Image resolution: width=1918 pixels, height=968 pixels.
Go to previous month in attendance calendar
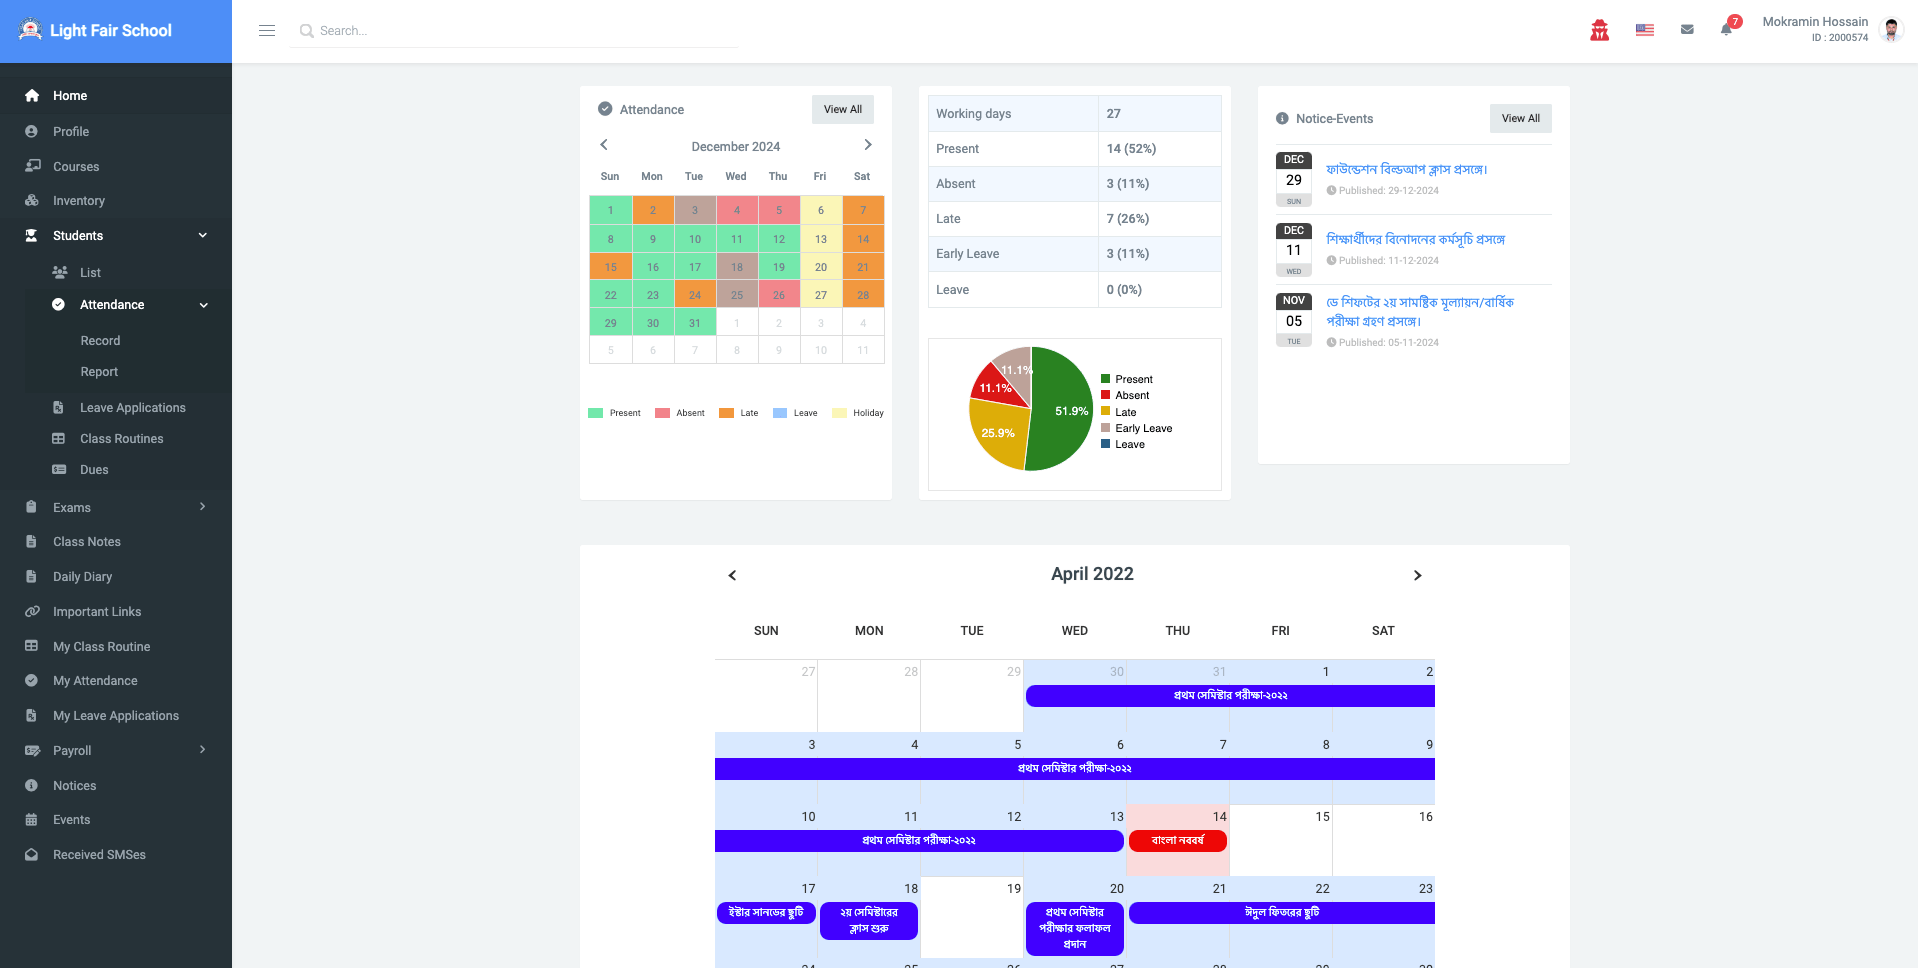[604, 145]
